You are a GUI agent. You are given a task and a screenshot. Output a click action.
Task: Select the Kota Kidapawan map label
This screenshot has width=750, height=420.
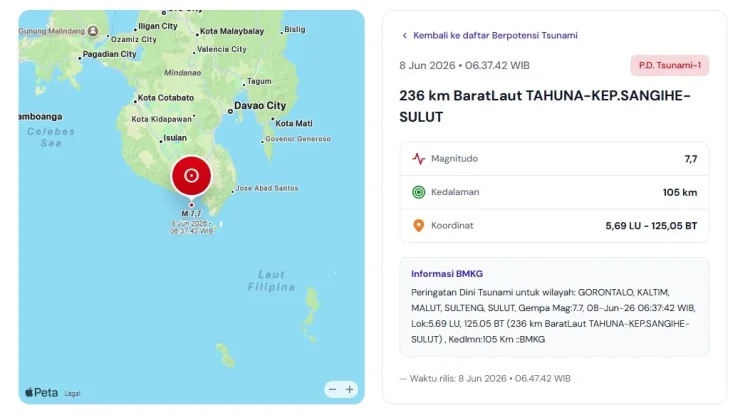pyautogui.click(x=162, y=119)
